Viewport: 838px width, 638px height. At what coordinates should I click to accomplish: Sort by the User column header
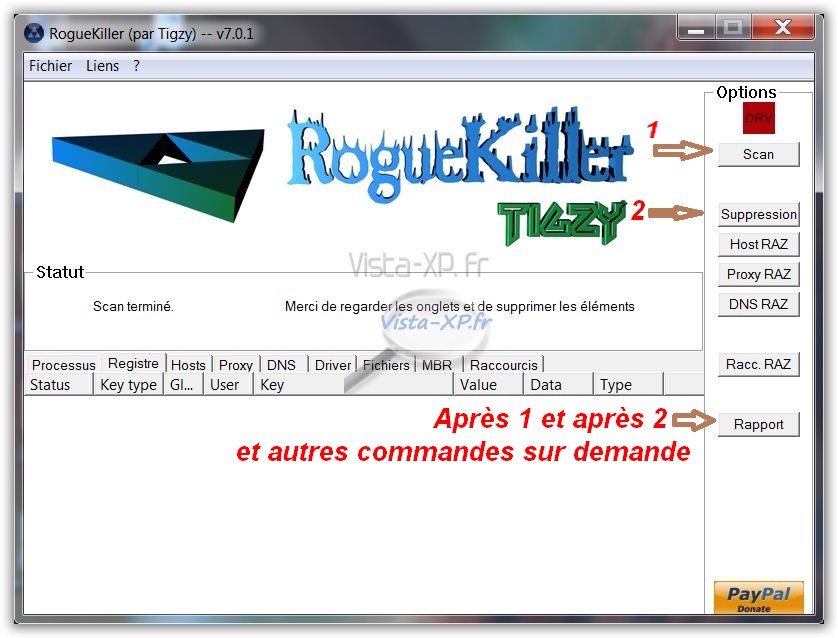[228, 385]
